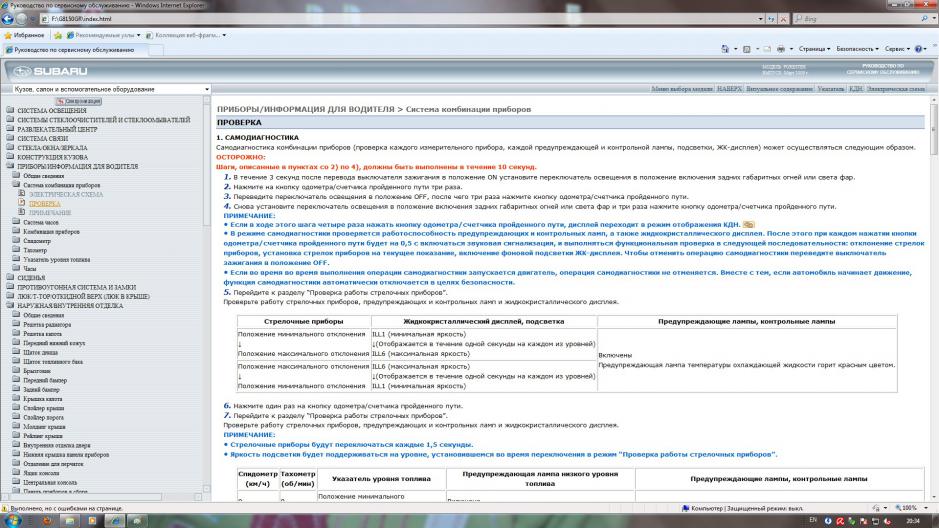Open the Favorites star button

point(24,35)
